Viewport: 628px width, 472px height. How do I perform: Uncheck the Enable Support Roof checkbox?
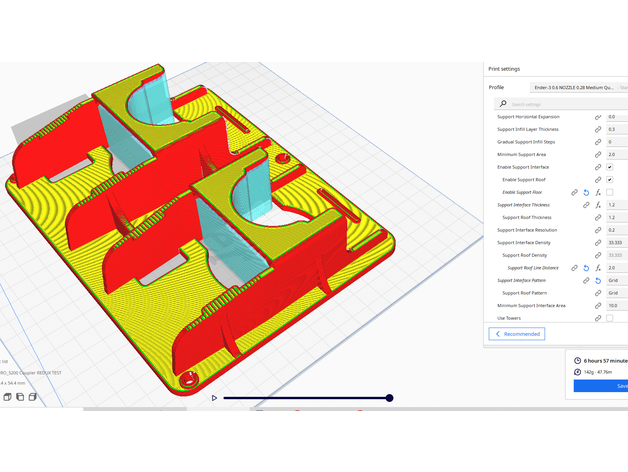[x=610, y=180]
